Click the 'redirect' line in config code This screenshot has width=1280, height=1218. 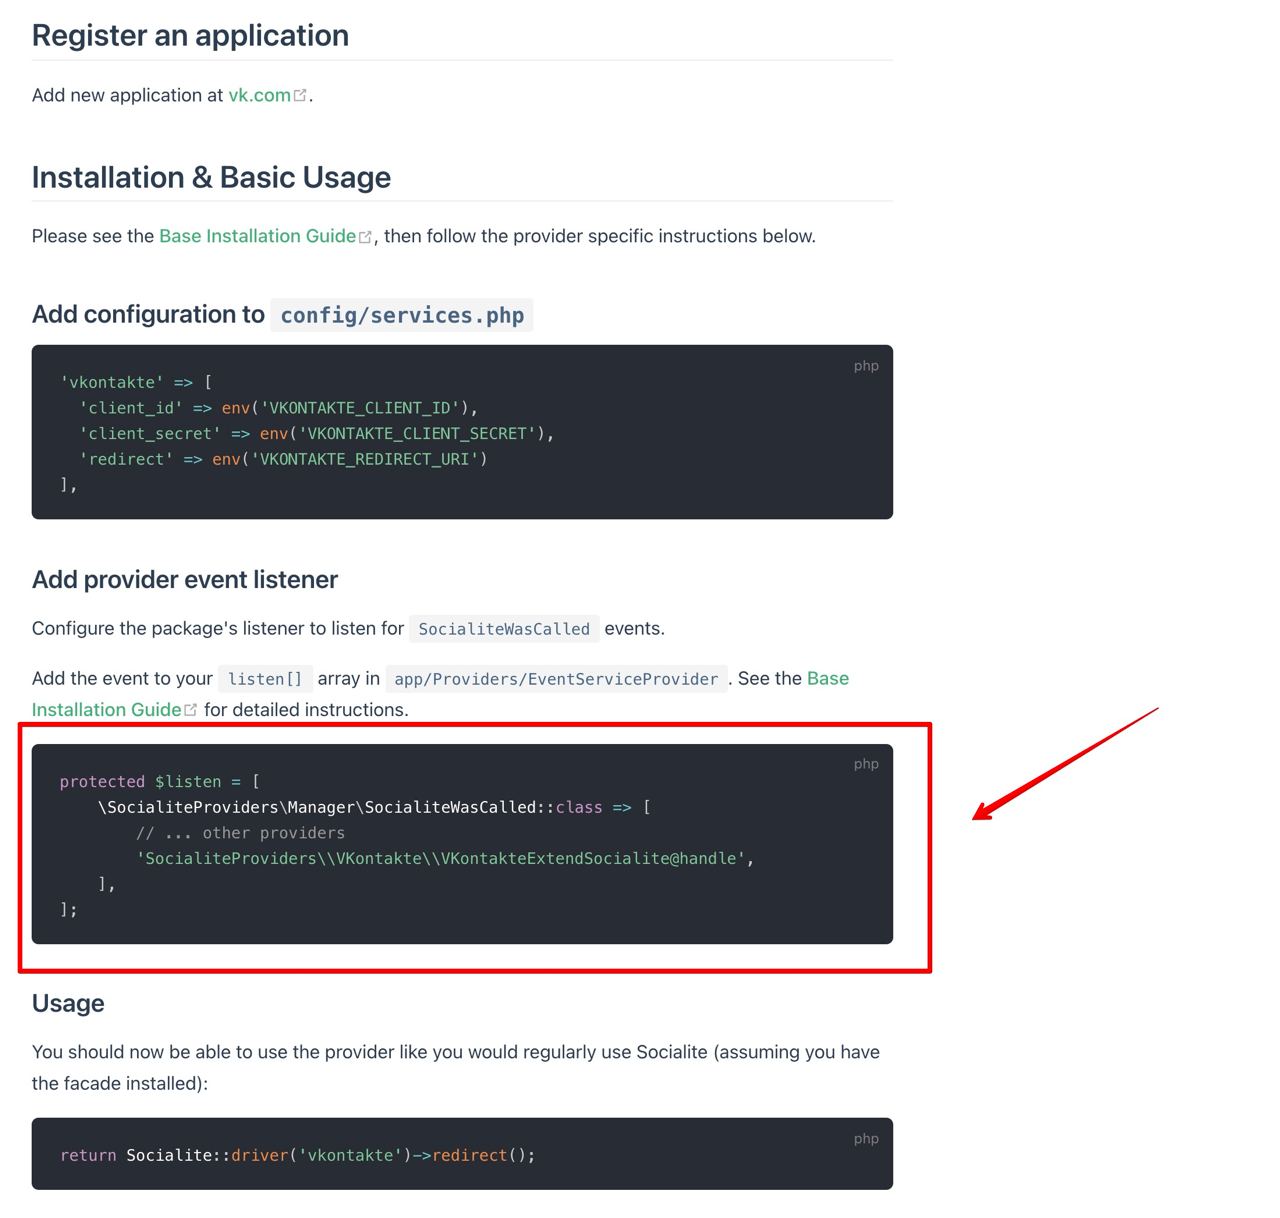point(283,459)
